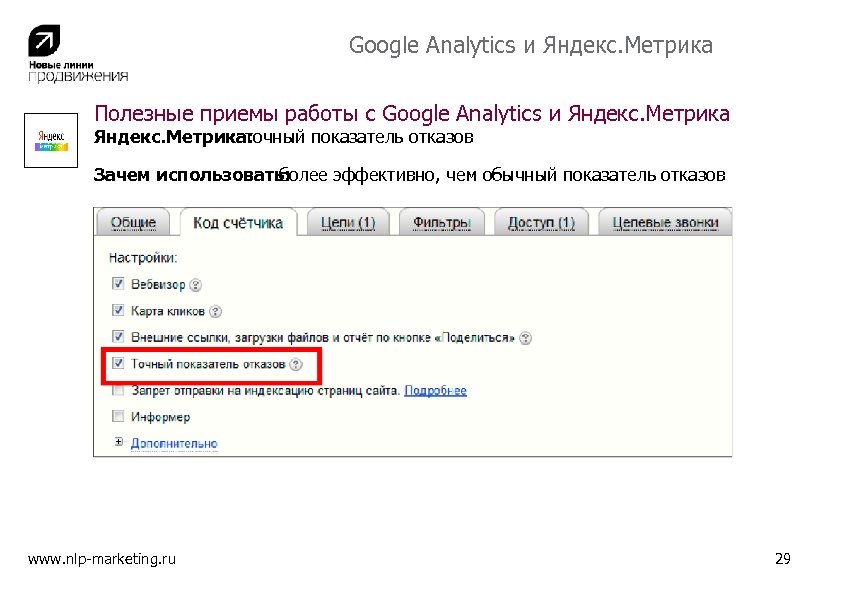Toggle the Точный показатель отказов checkbox
The image size is (842, 595).
coord(119,364)
